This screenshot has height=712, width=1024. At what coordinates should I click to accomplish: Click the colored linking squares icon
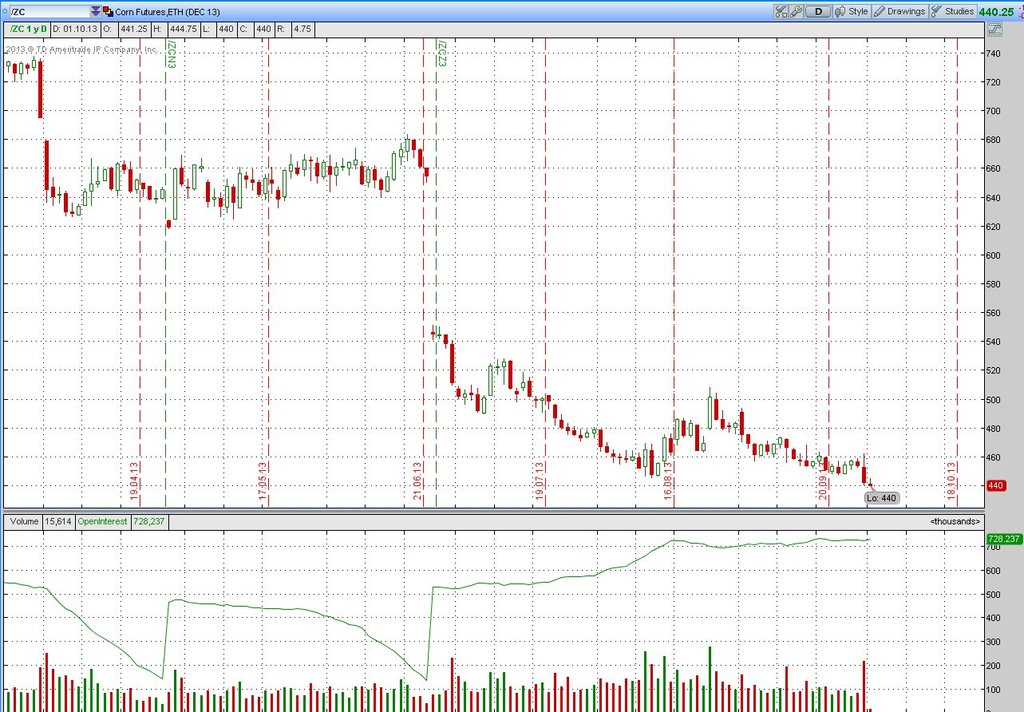pyautogui.click(x=108, y=12)
